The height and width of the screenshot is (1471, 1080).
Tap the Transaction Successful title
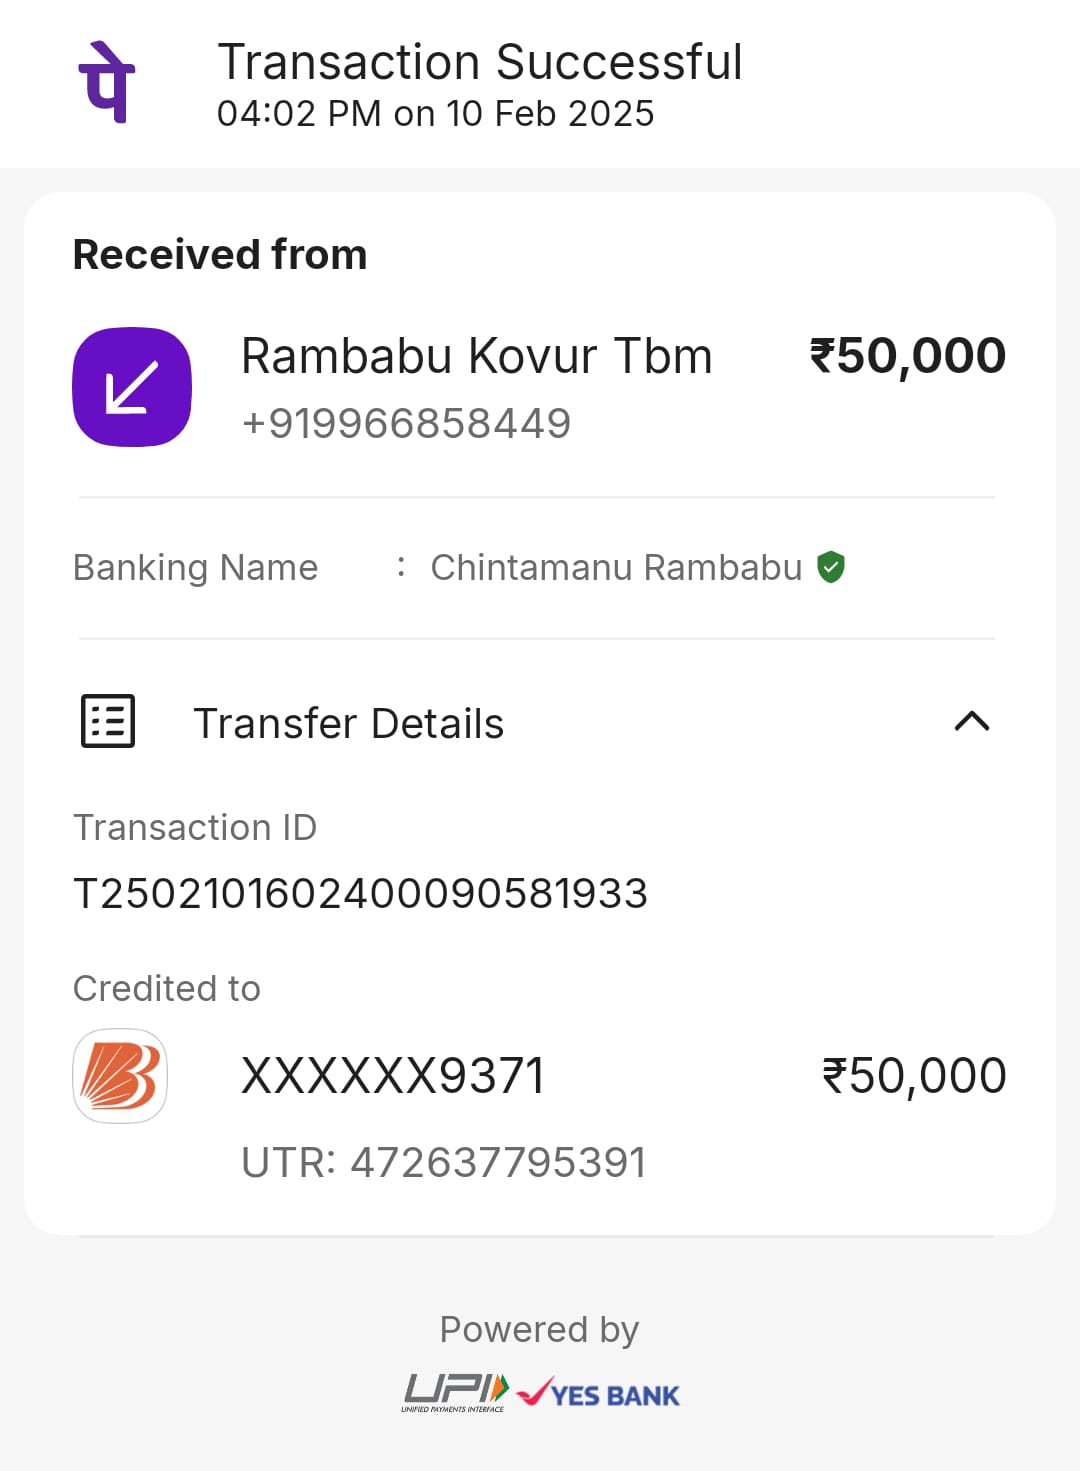480,62
